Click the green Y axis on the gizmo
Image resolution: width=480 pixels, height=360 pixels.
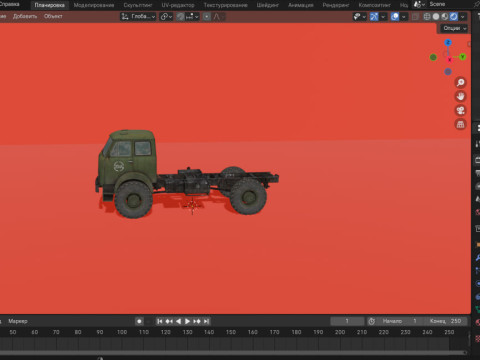pos(462,57)
